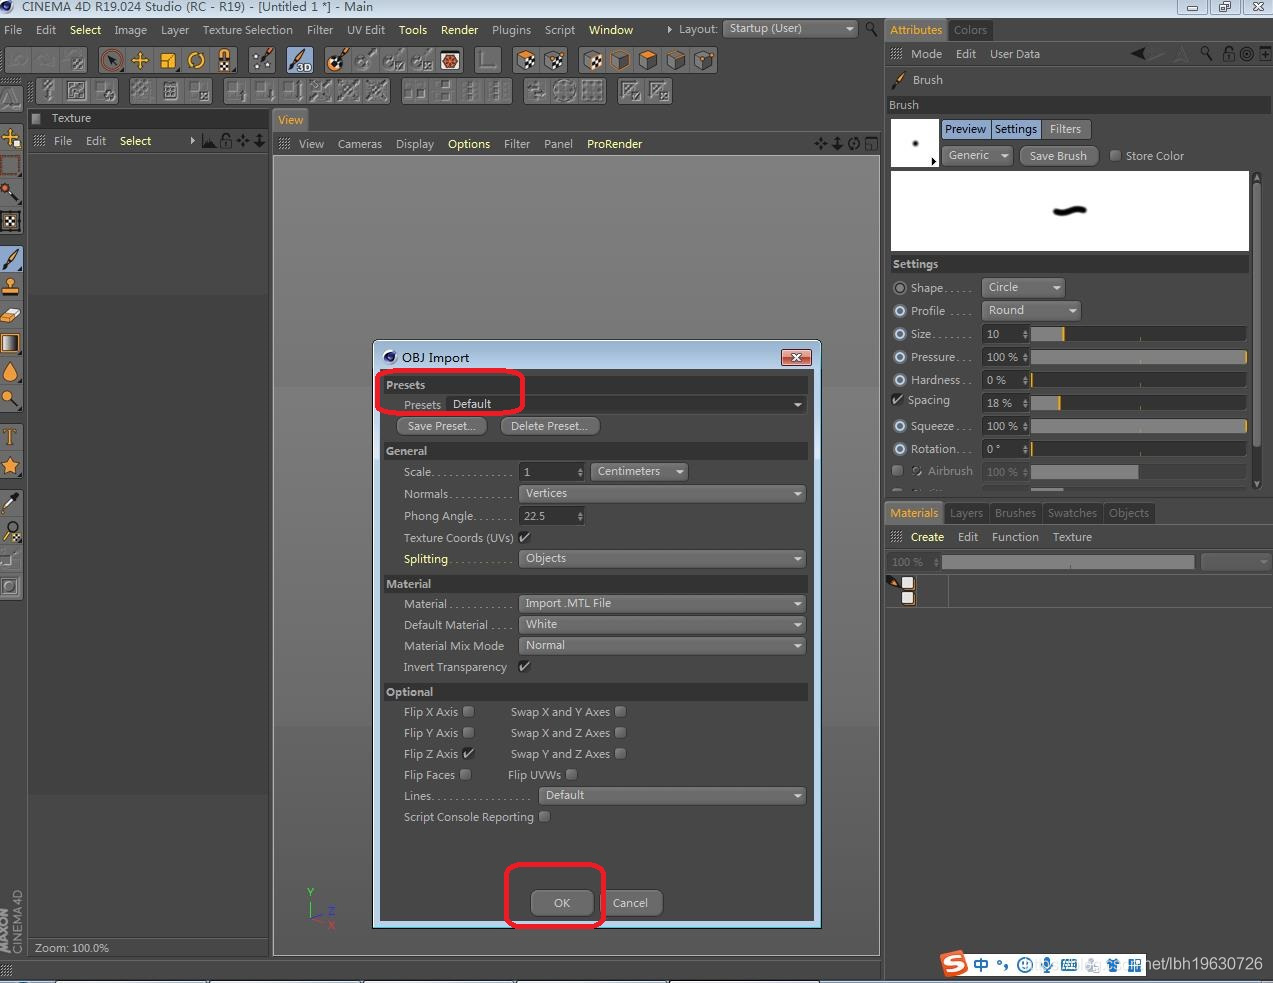Choose the Eraser tool in left palette
Screen dimensions: 1273x983
click(x=11, y=315)
